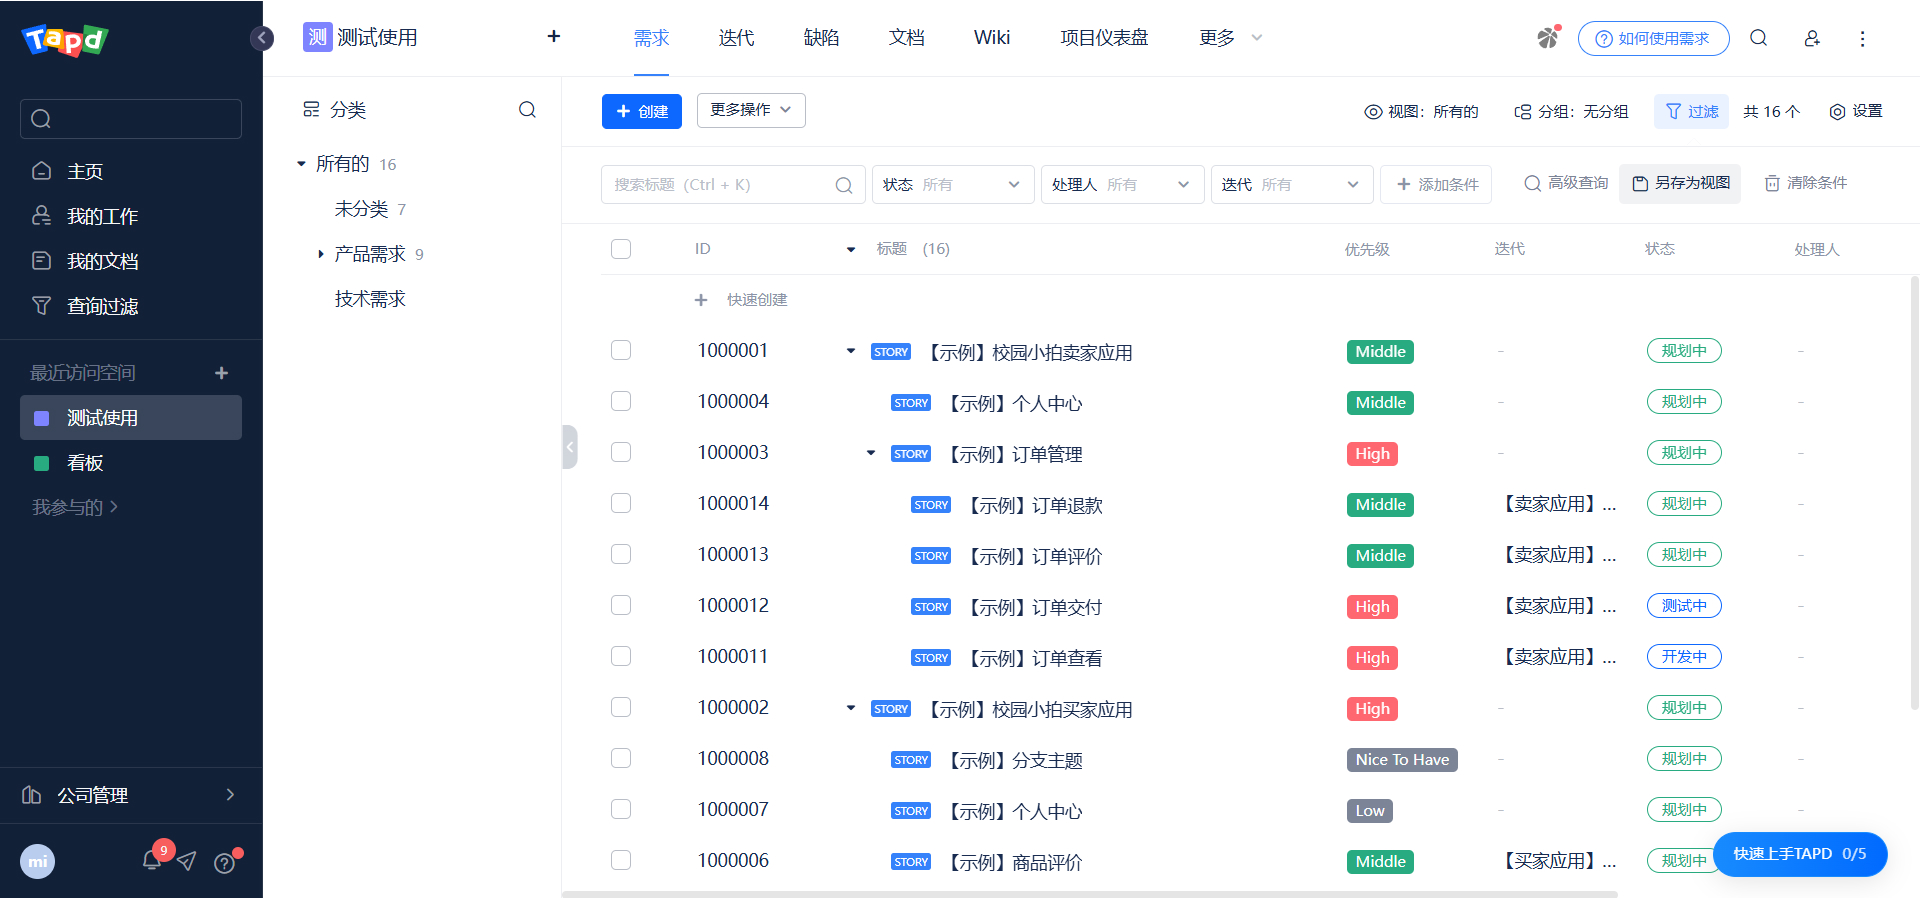
Task: Open 如何使用需求 help link
Action: (1653, 39)
